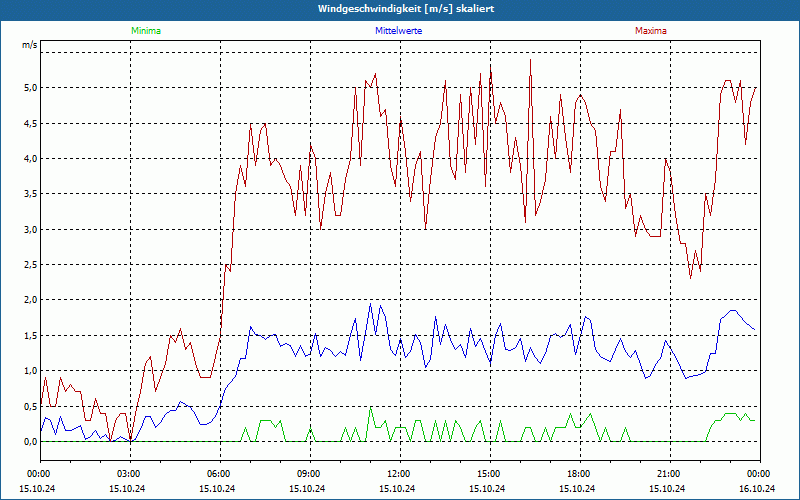800x500 pixels.
Task: Click the m/s unit label on the y-axis
Action: [29, 45]
